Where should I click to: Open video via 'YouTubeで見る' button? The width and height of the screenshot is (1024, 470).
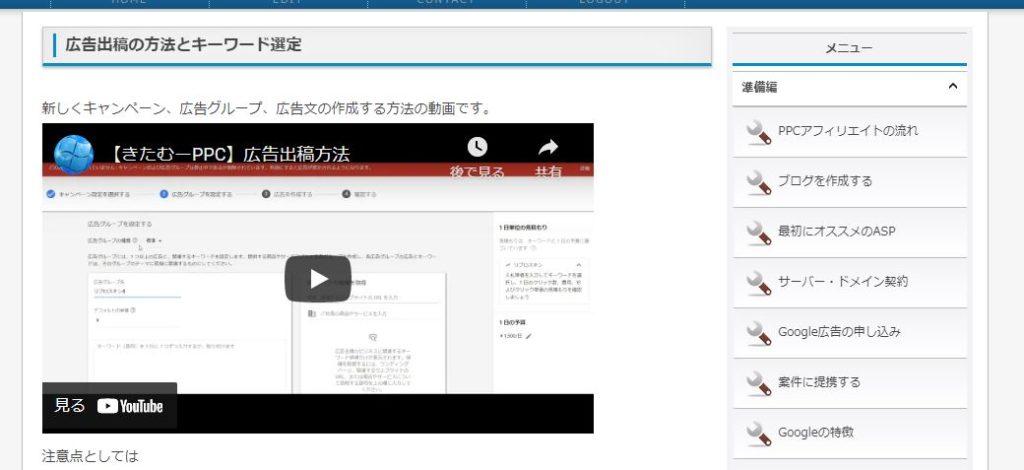(x=110, y=405)
